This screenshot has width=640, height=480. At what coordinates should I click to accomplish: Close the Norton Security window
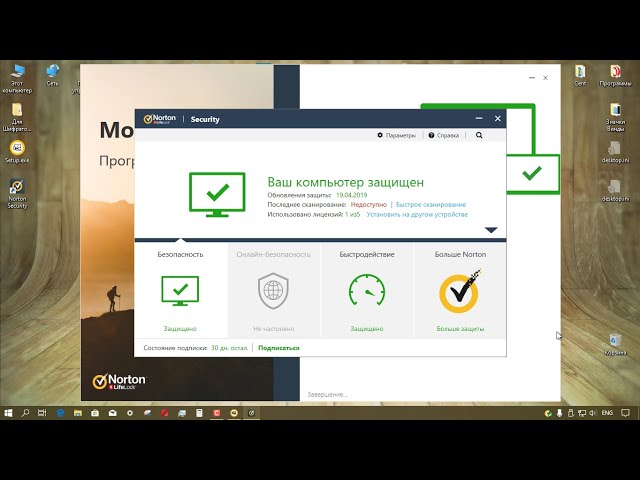pos(498,118)
